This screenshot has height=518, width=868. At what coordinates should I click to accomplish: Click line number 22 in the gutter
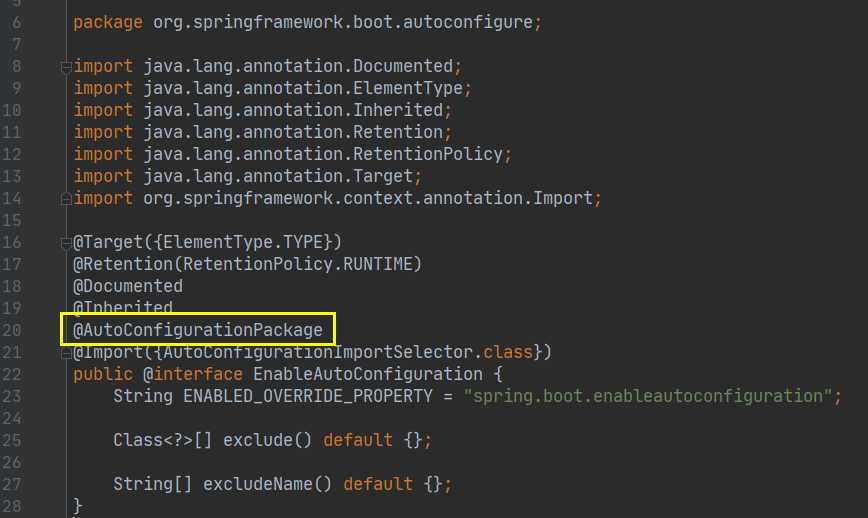(12, 374)
